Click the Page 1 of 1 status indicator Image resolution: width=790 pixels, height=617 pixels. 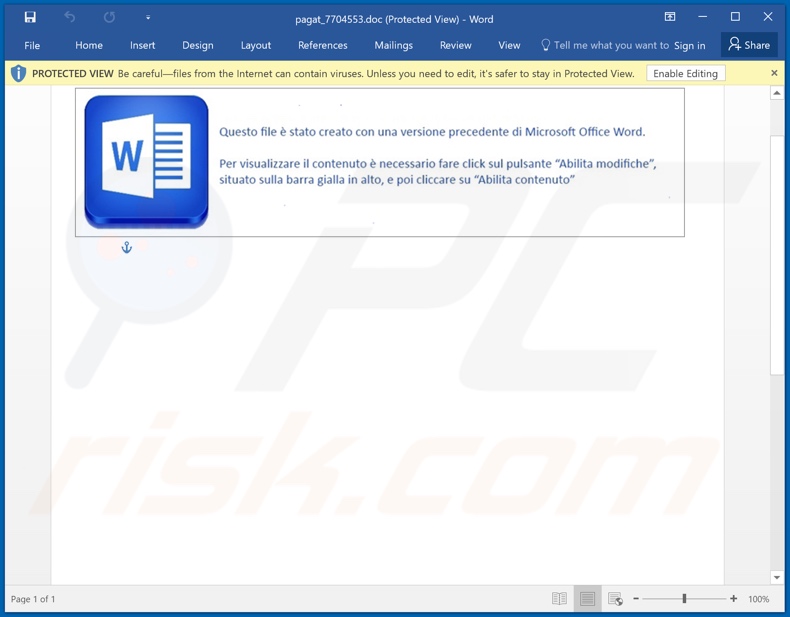(33, 599)
